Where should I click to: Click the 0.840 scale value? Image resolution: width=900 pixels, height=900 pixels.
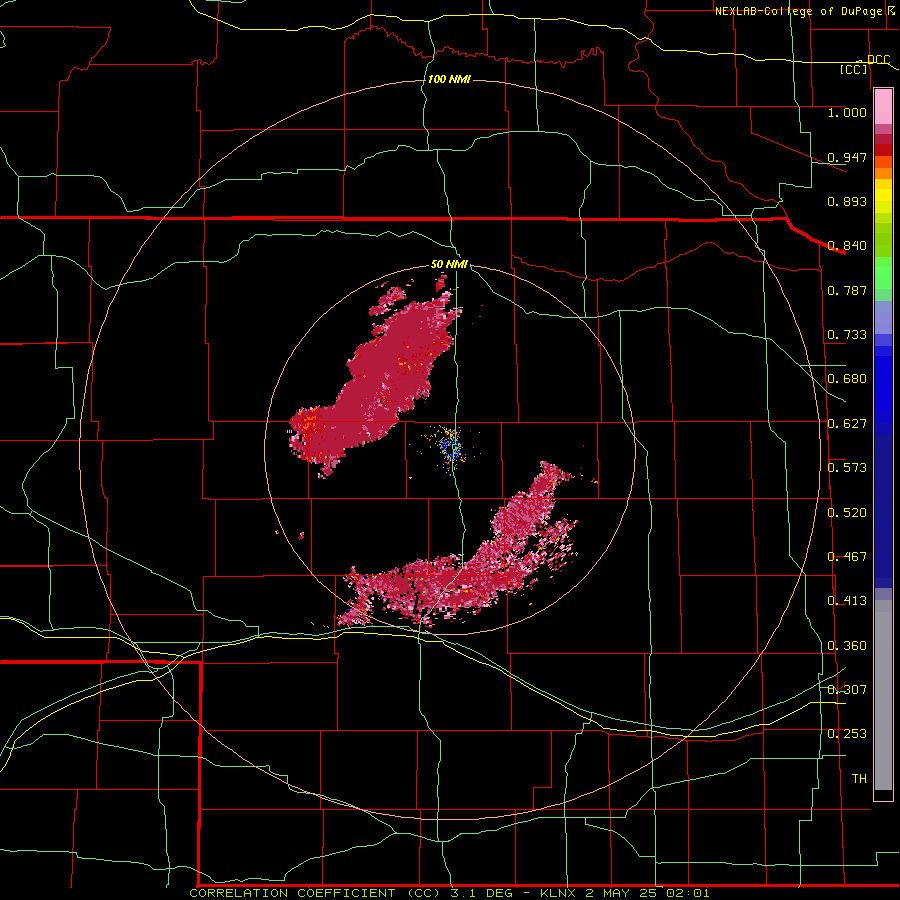point(847,246)
